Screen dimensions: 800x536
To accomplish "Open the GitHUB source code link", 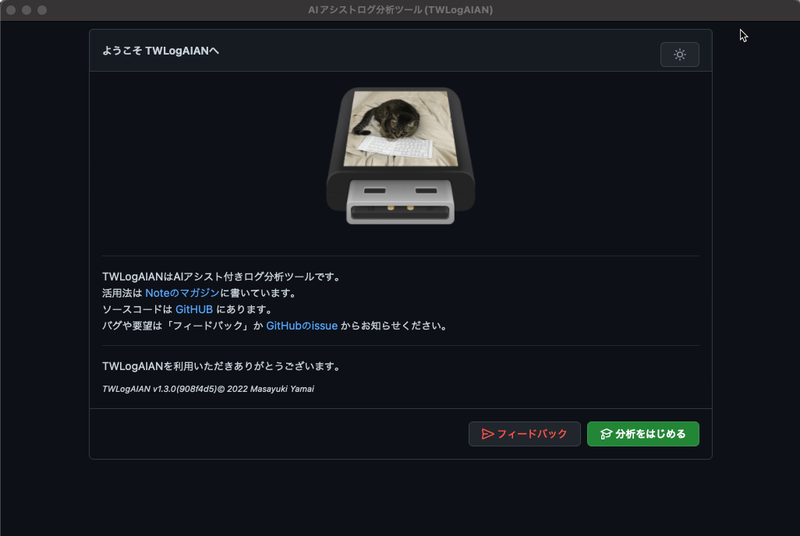I will click(194, 309).
